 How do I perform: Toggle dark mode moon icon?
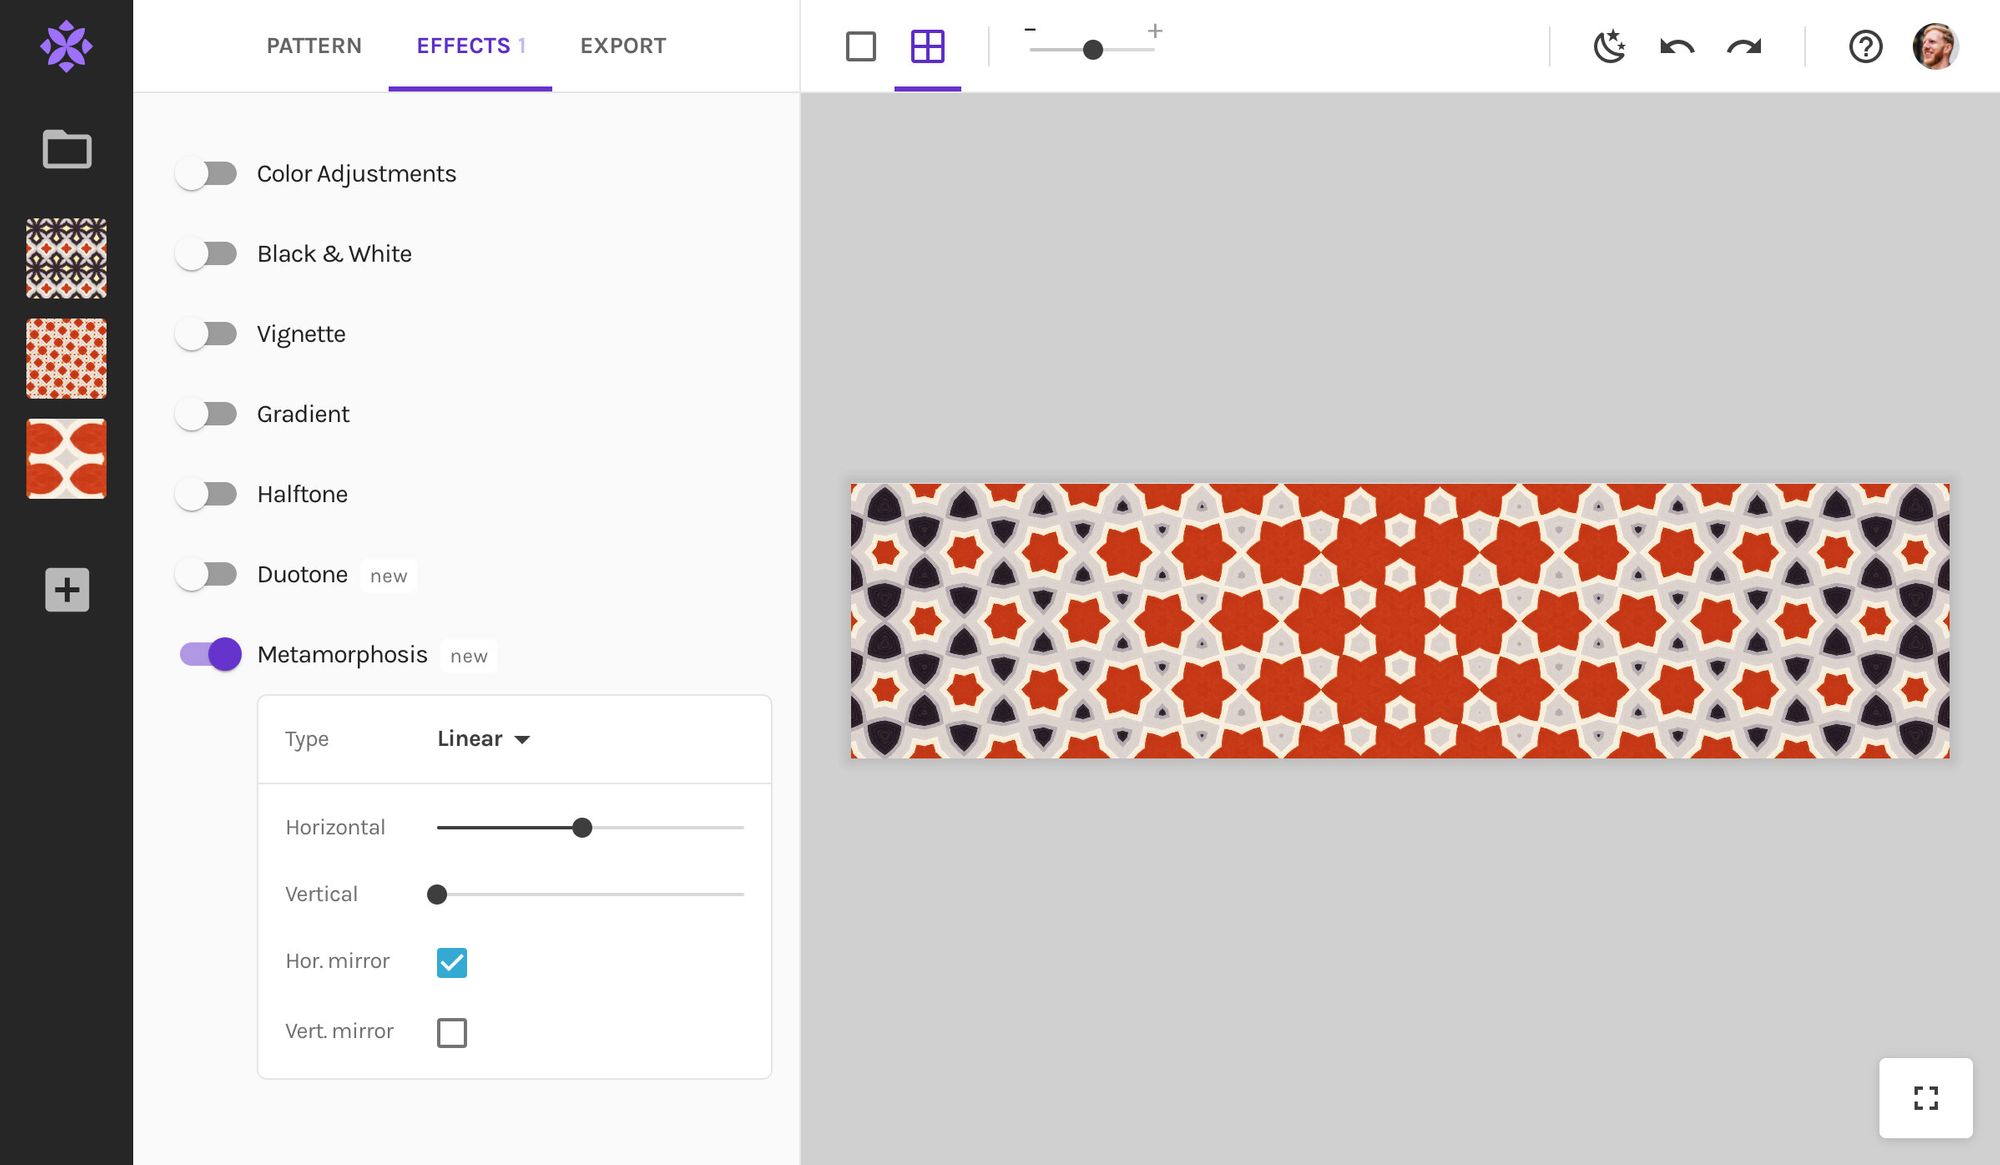[x=1609, y=46]
